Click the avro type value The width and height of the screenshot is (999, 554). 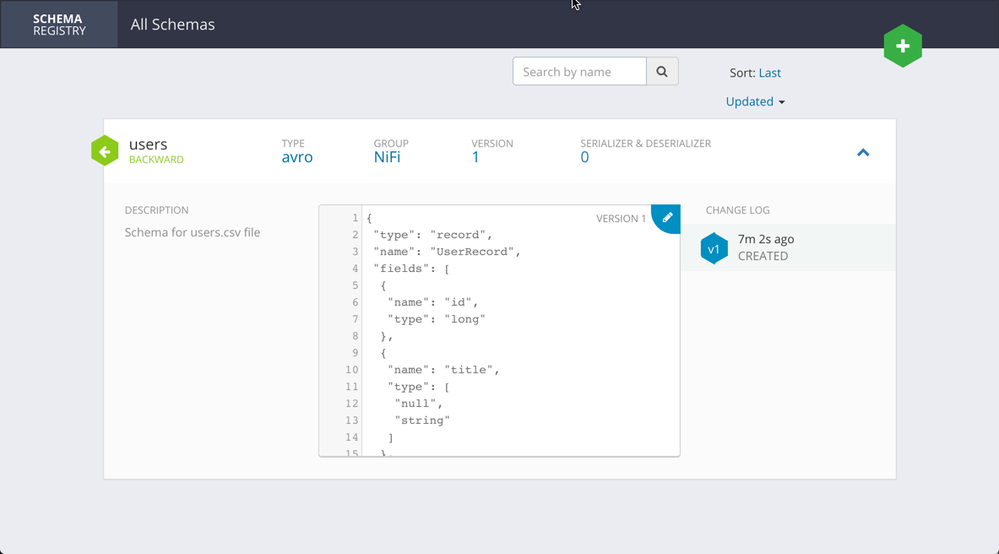(x=297, y=157)
